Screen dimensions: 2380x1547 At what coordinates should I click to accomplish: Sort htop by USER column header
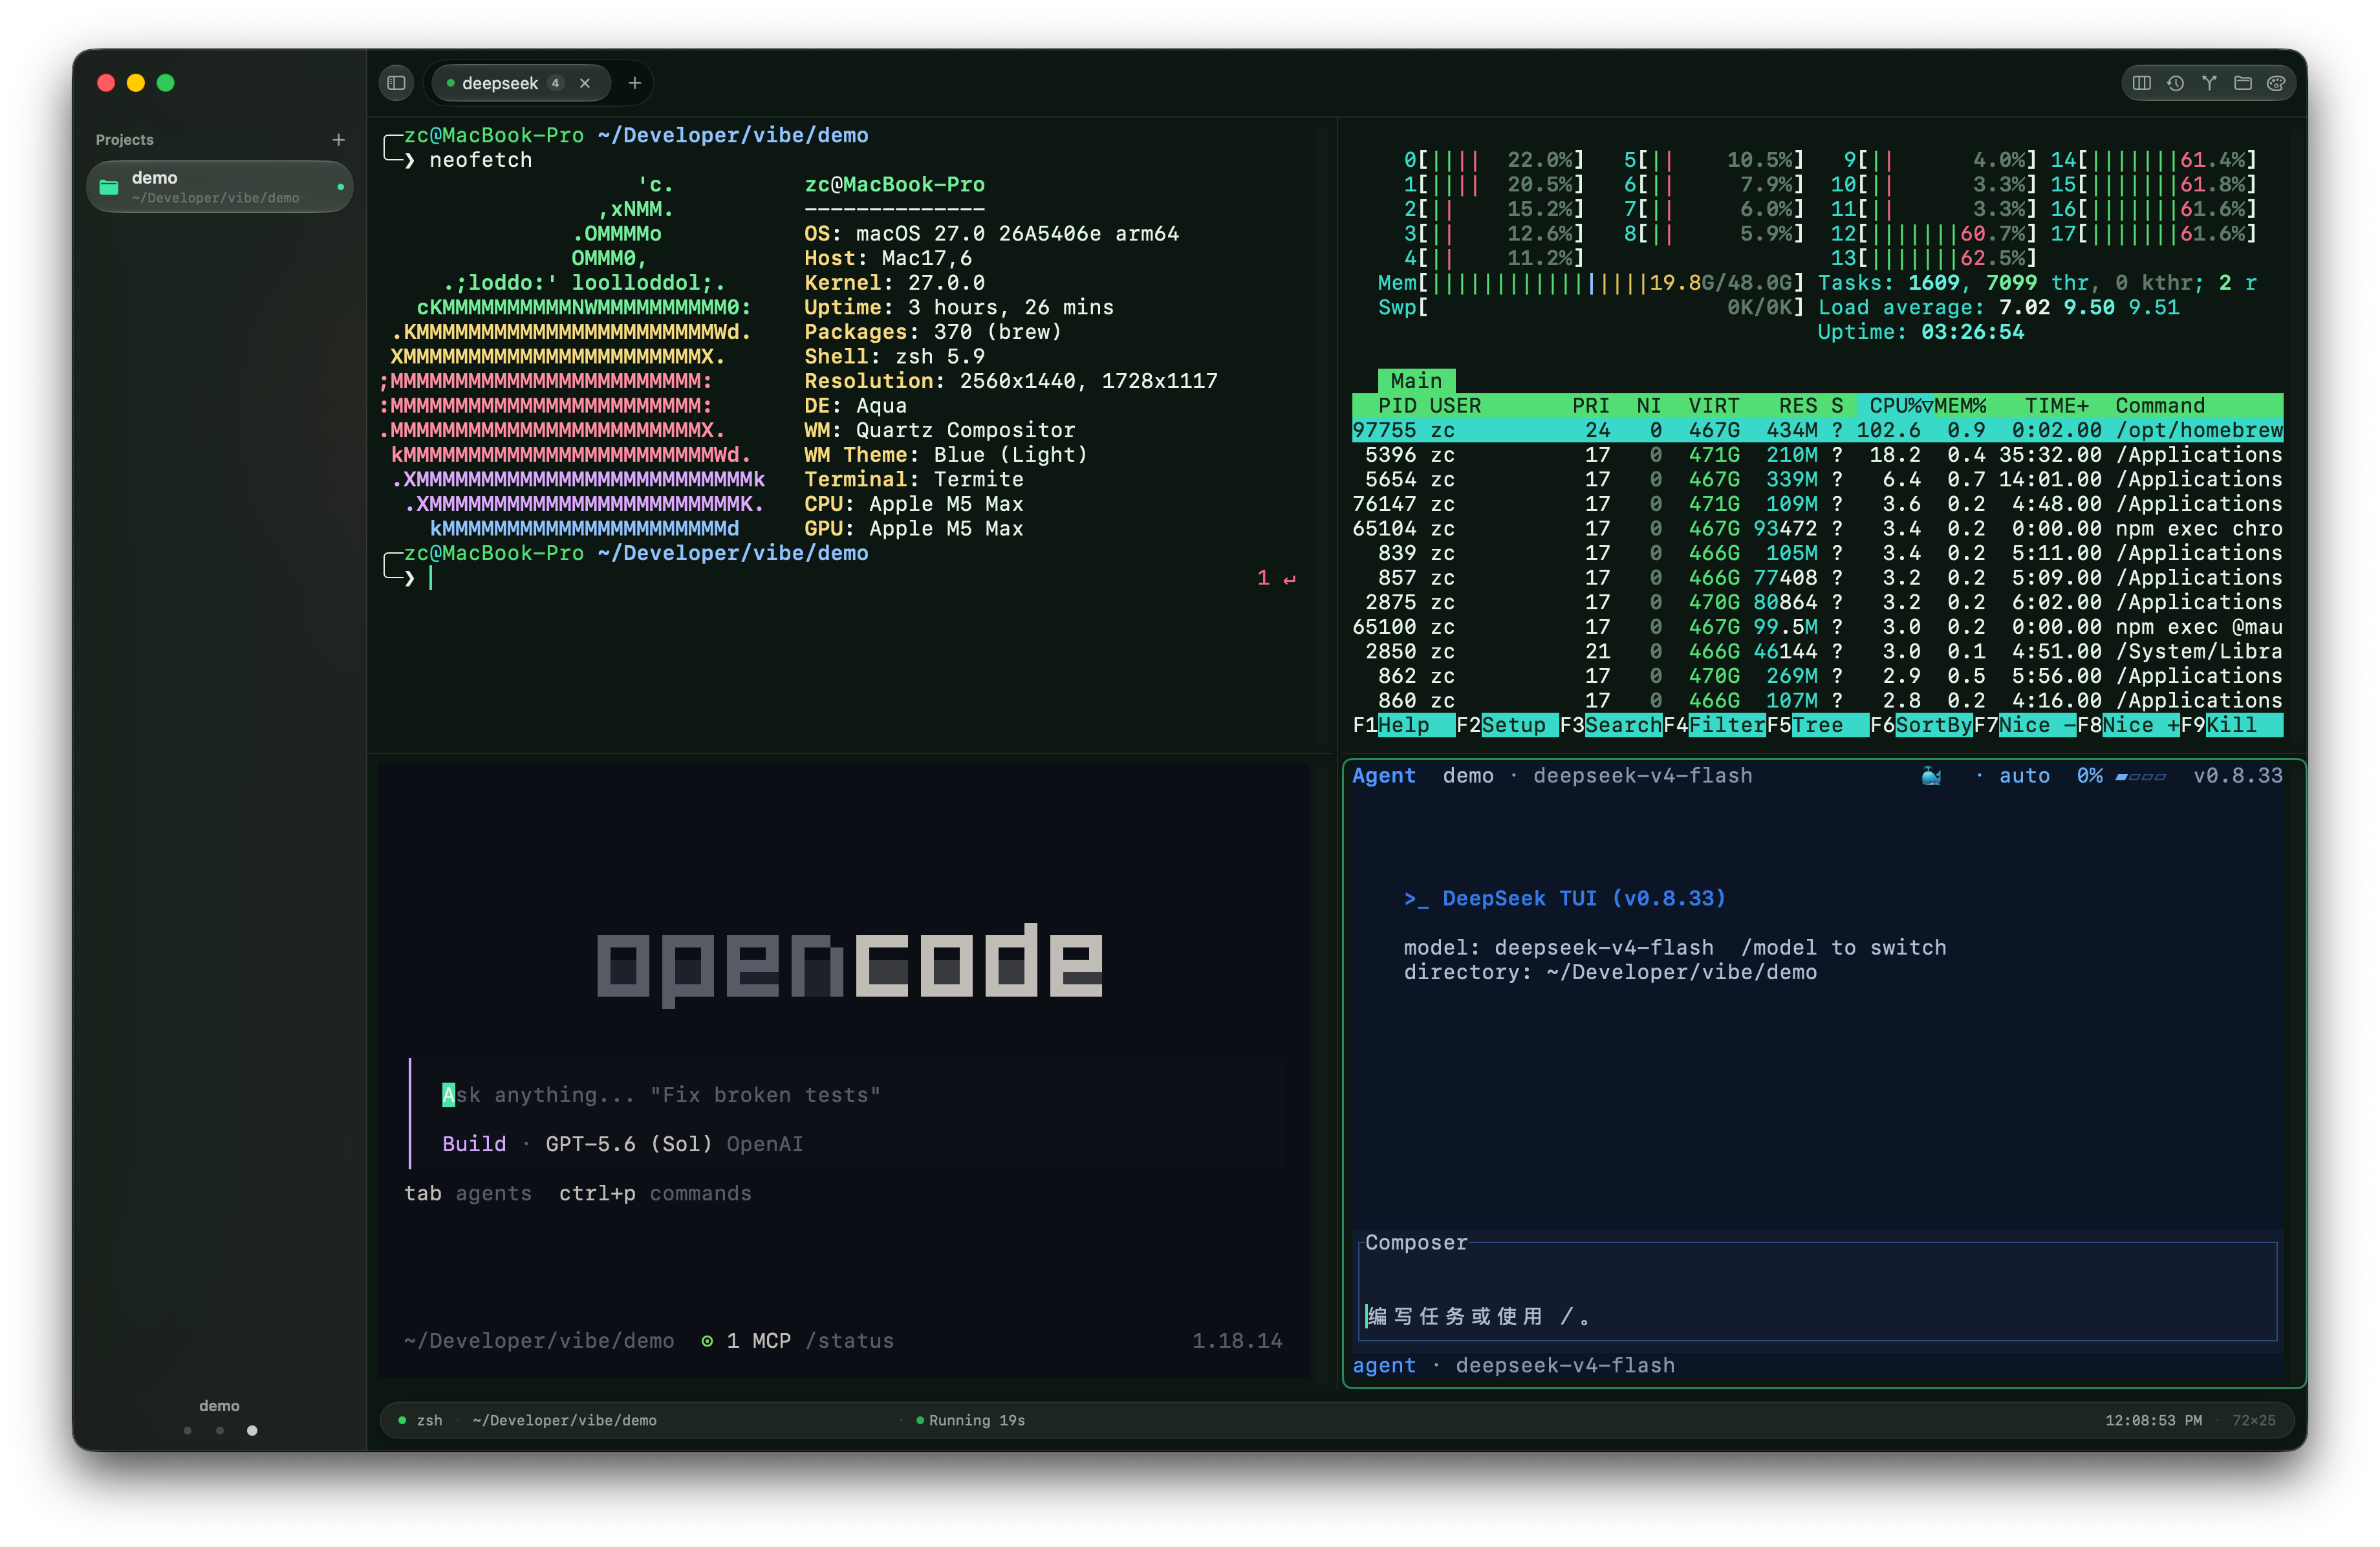tap(1455, 406)
